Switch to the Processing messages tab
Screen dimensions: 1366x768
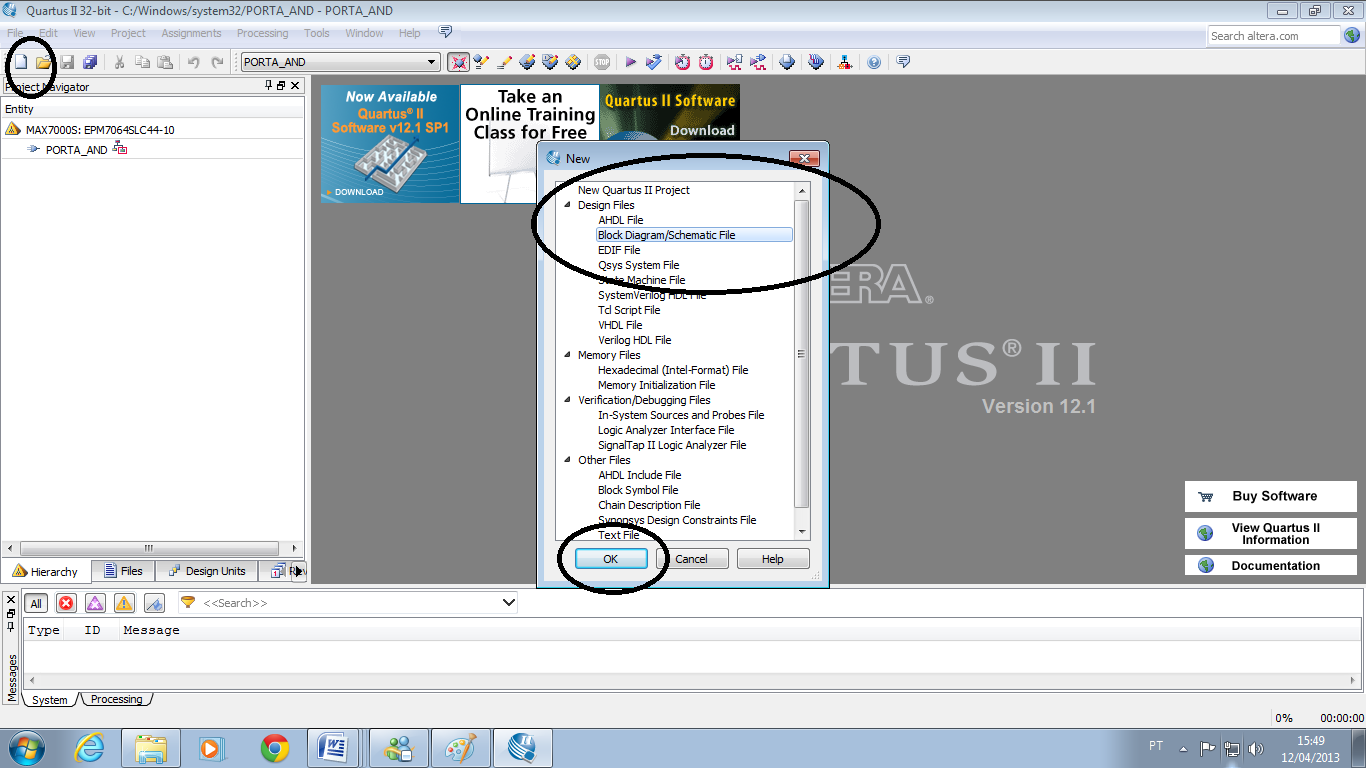[x=116, y=699]
